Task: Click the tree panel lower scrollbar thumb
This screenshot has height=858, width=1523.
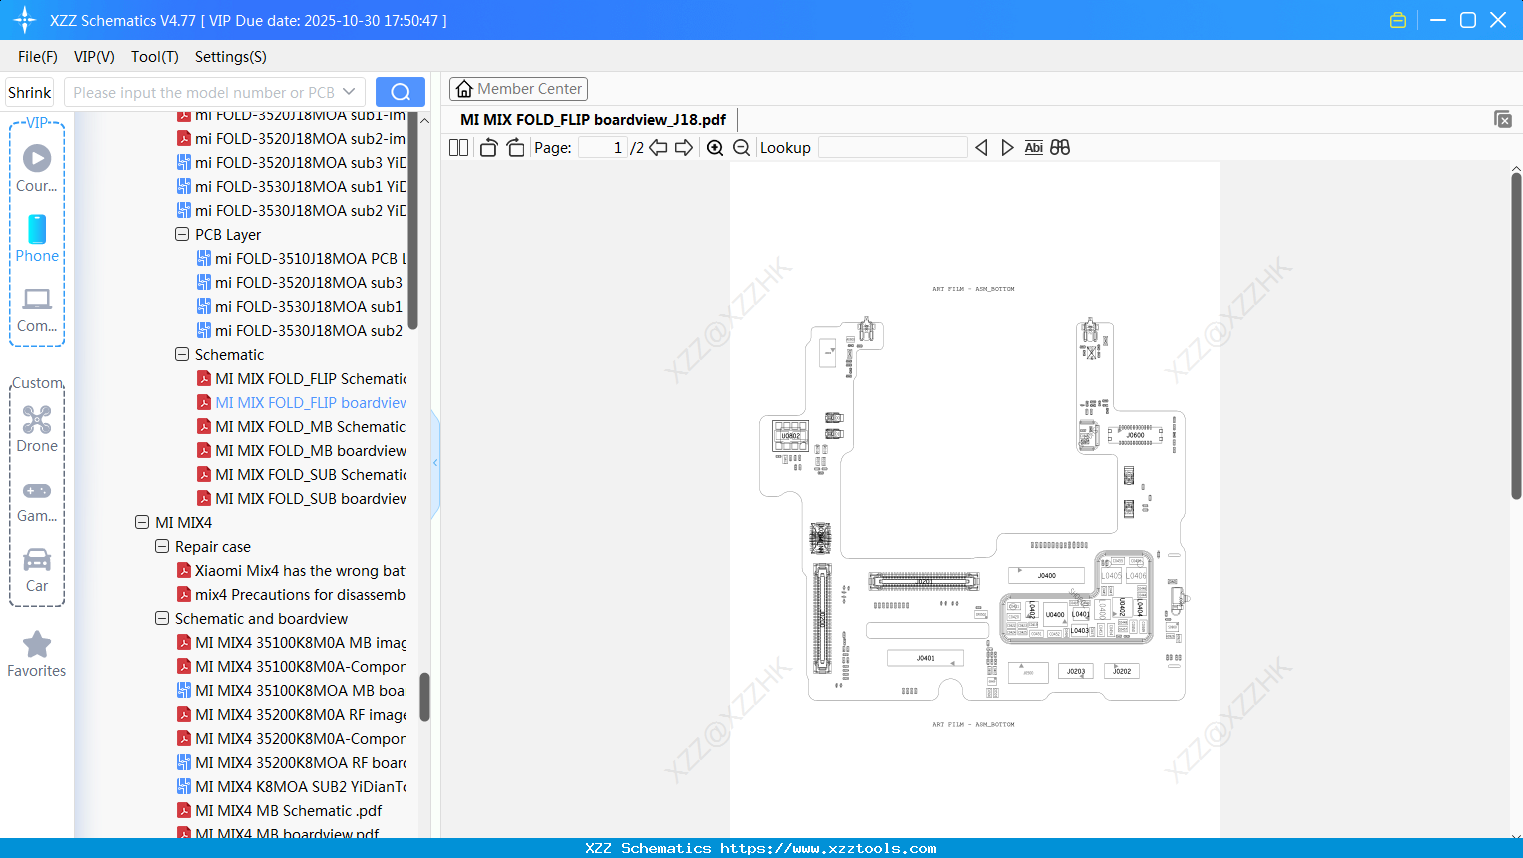Action: [x=424, y=696]
